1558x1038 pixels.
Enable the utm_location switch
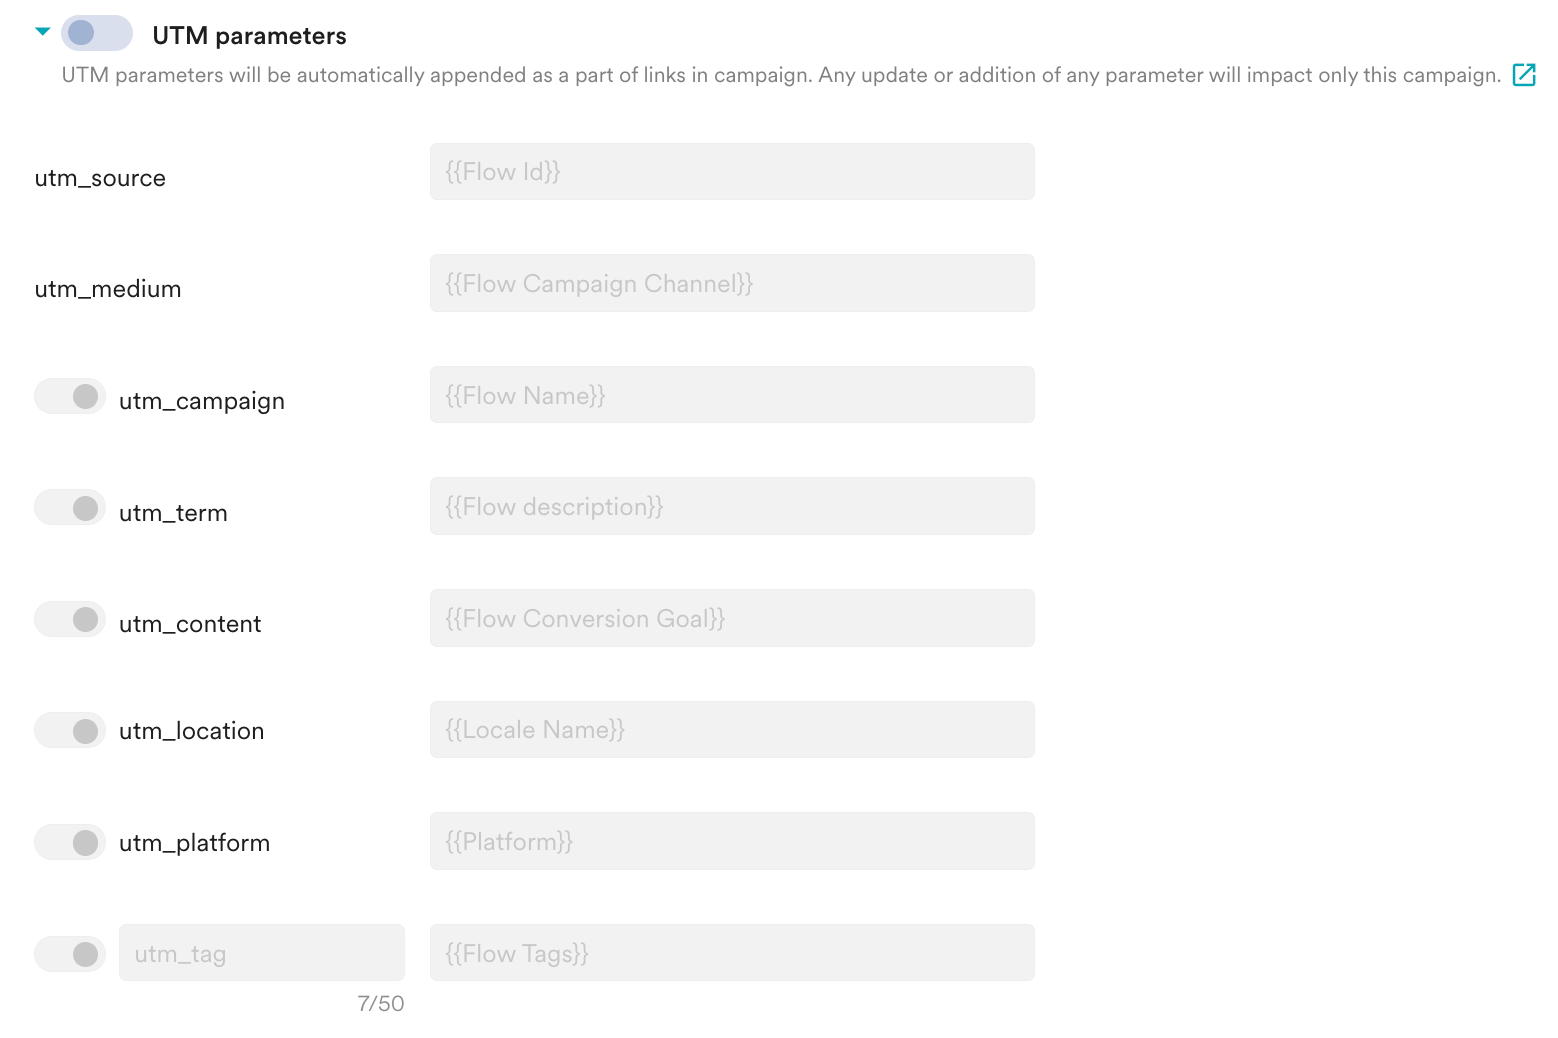pyautogui.click(x=70, y=731)
